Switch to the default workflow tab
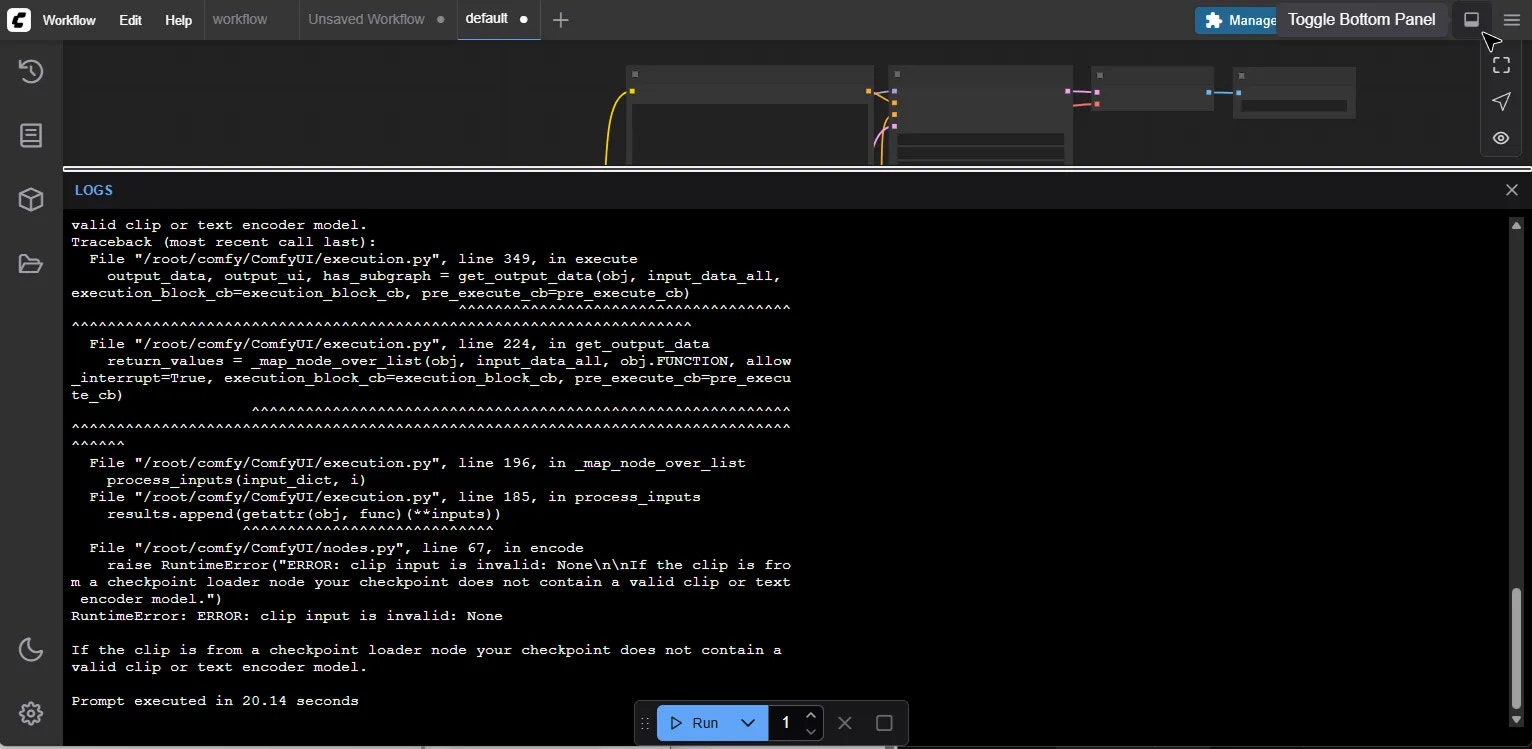 487,19
